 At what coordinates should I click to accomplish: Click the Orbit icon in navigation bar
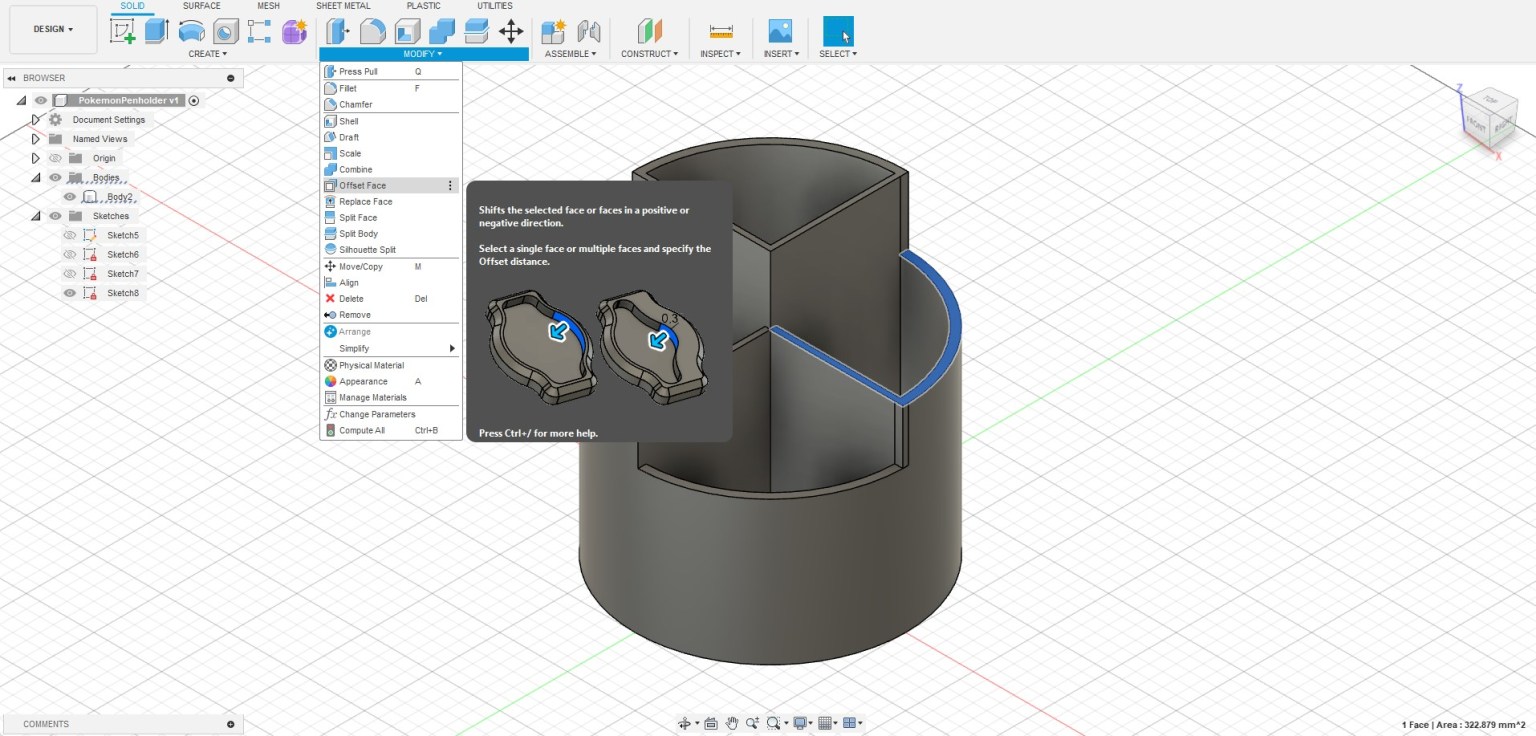[685, 723]
